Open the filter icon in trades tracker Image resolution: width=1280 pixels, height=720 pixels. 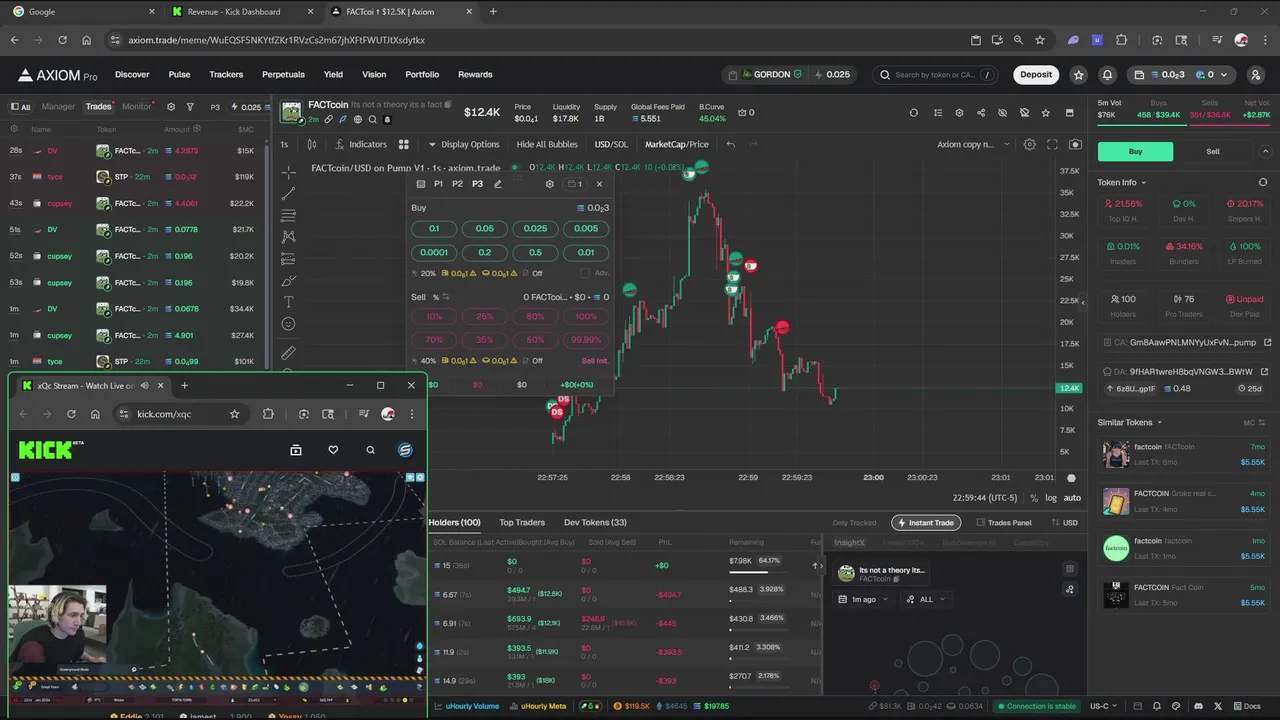tap(190, 107)
